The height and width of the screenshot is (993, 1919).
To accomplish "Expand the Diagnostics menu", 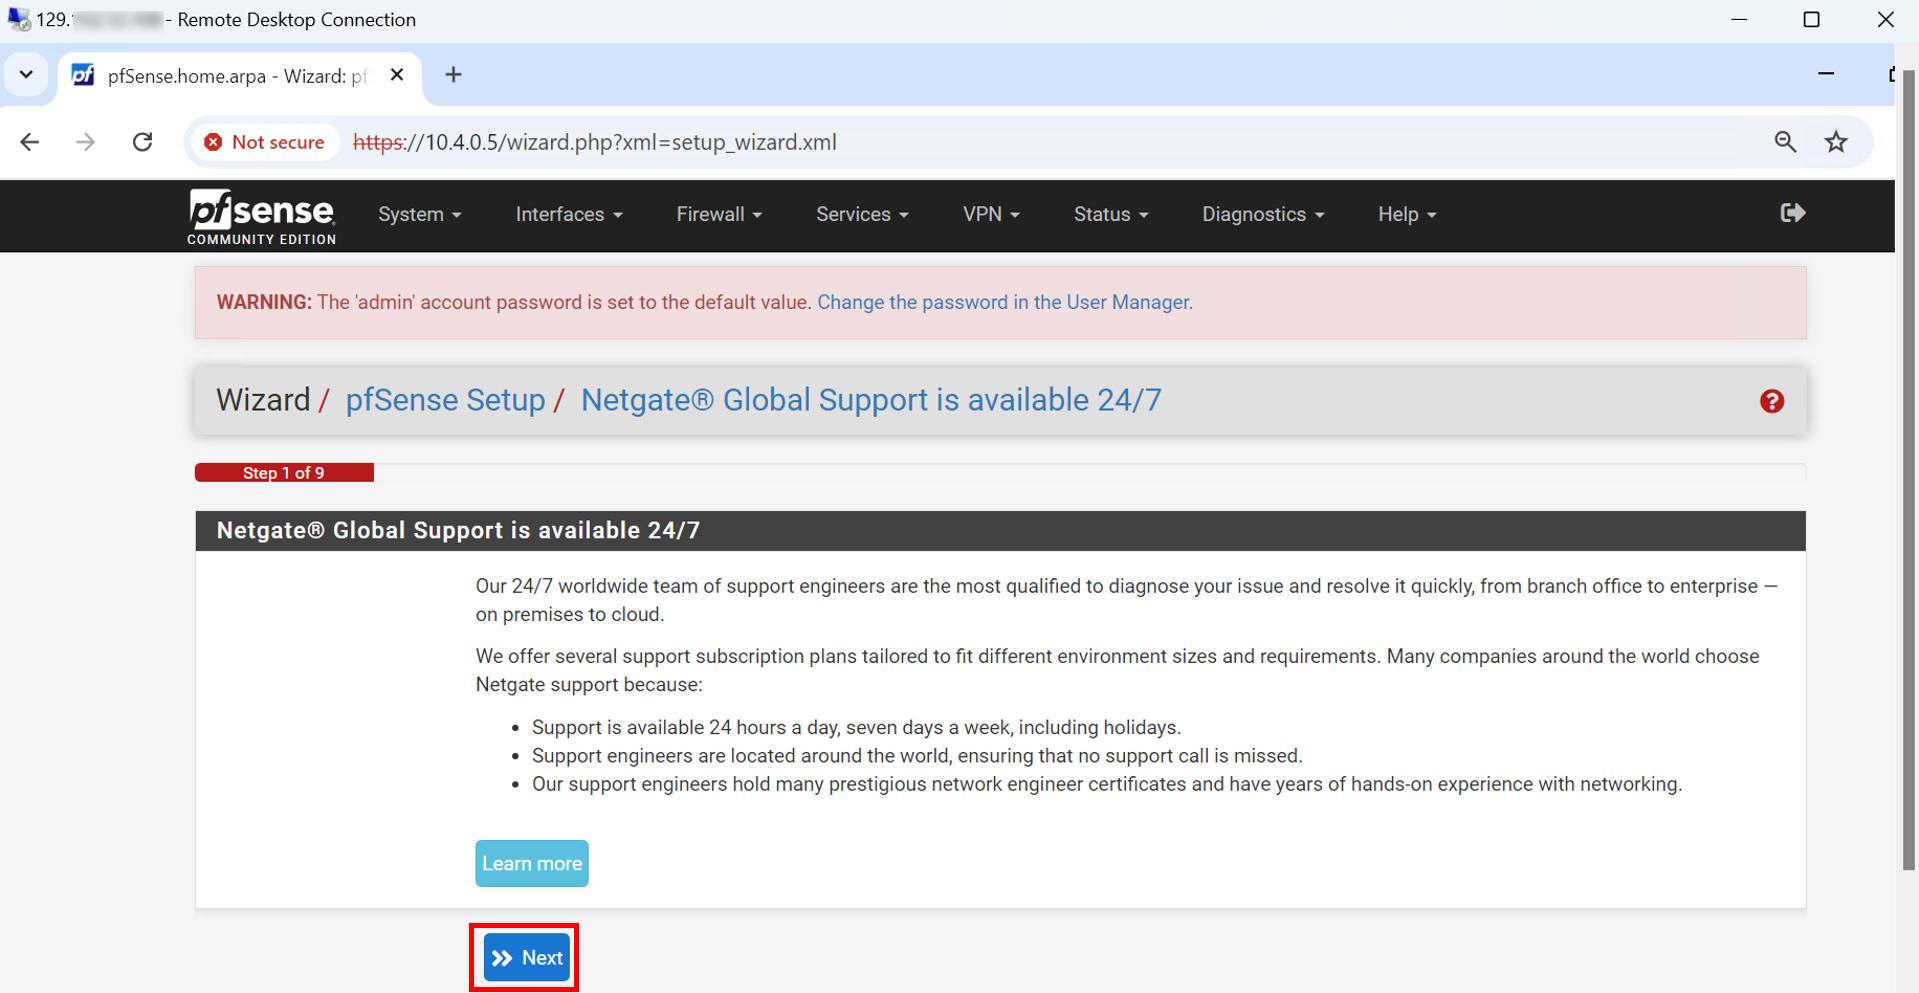I will (1263, 214).
